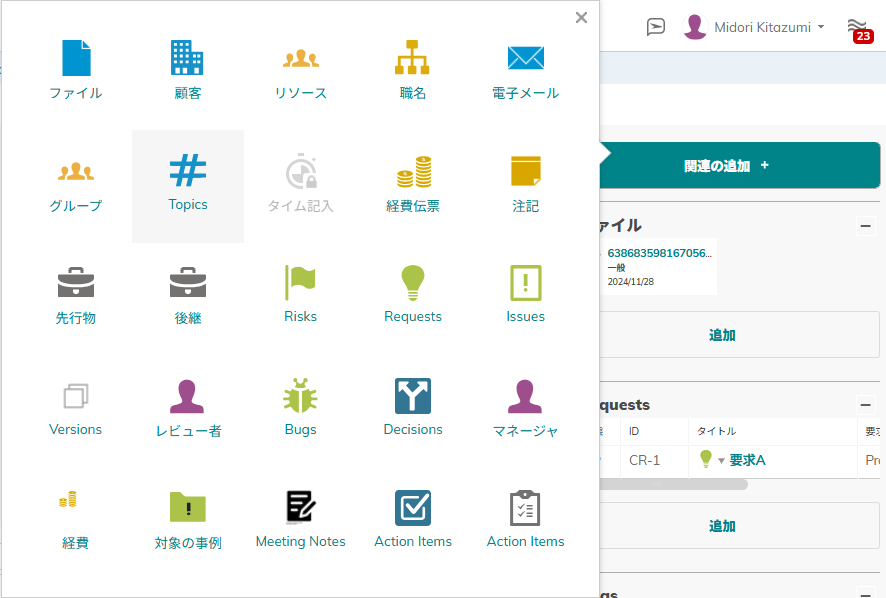Pick the 対象の事例 folder icon
Screen dimensions: 886x598
(x=188, y=507)
